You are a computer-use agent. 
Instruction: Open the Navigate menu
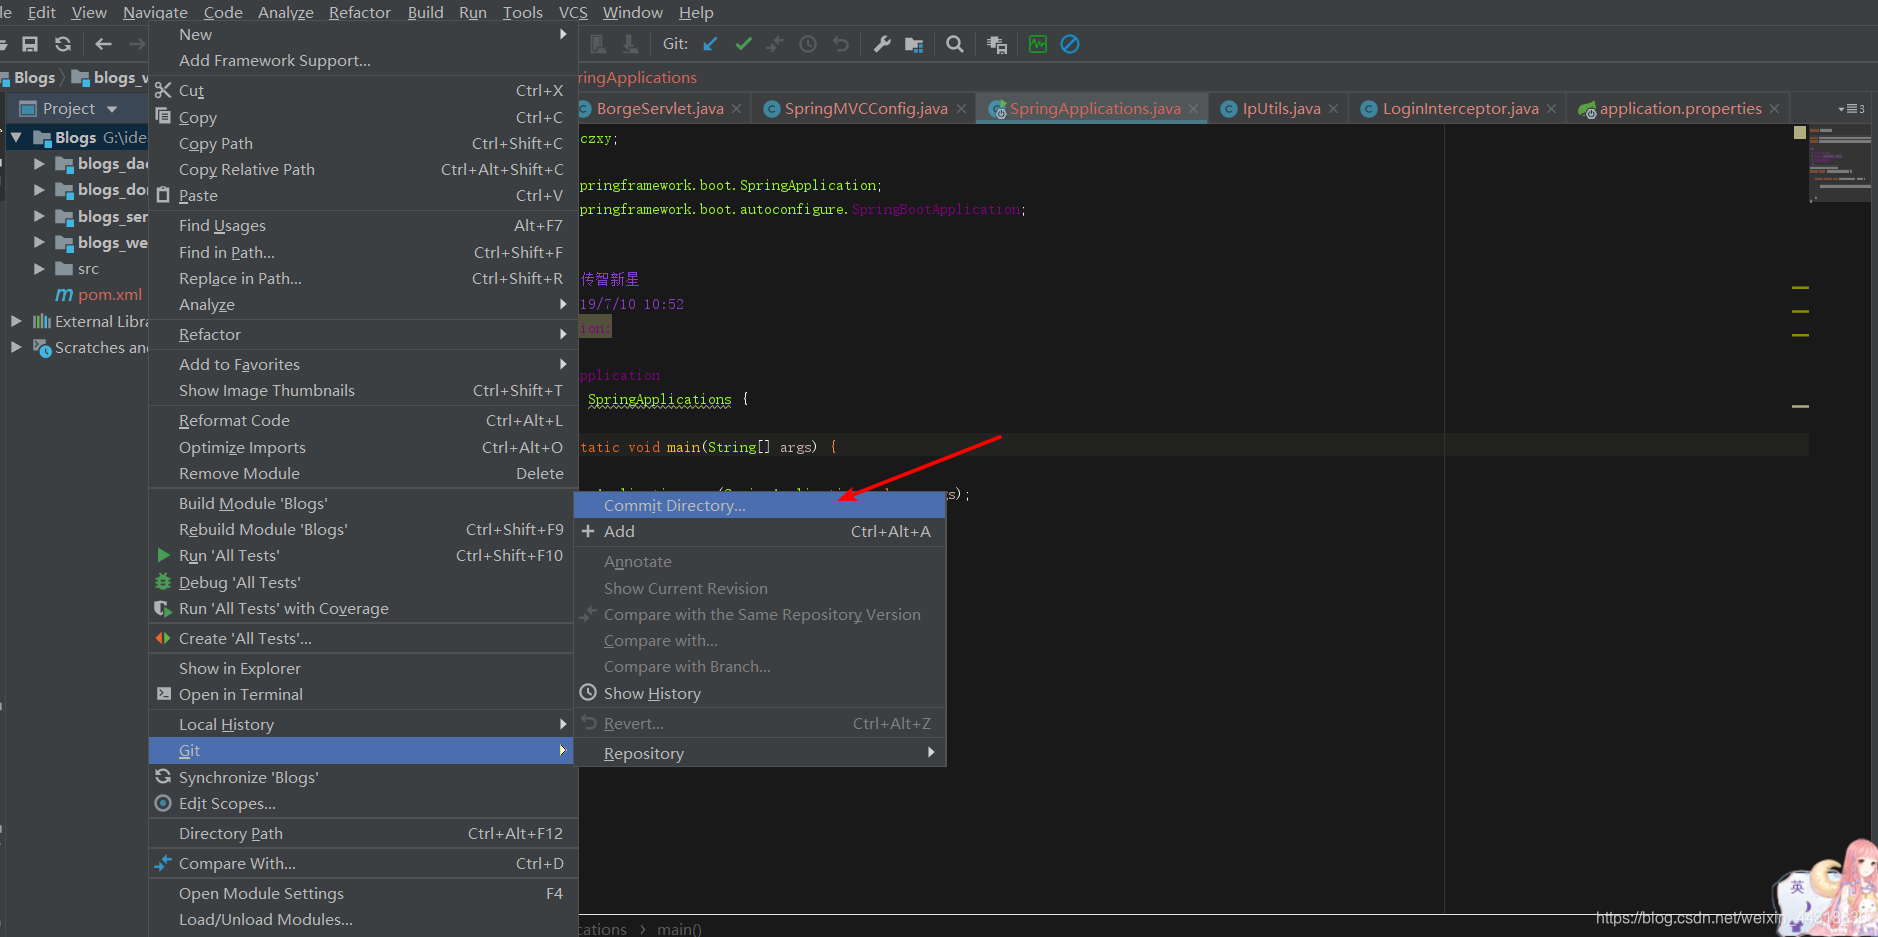[155, 12]
